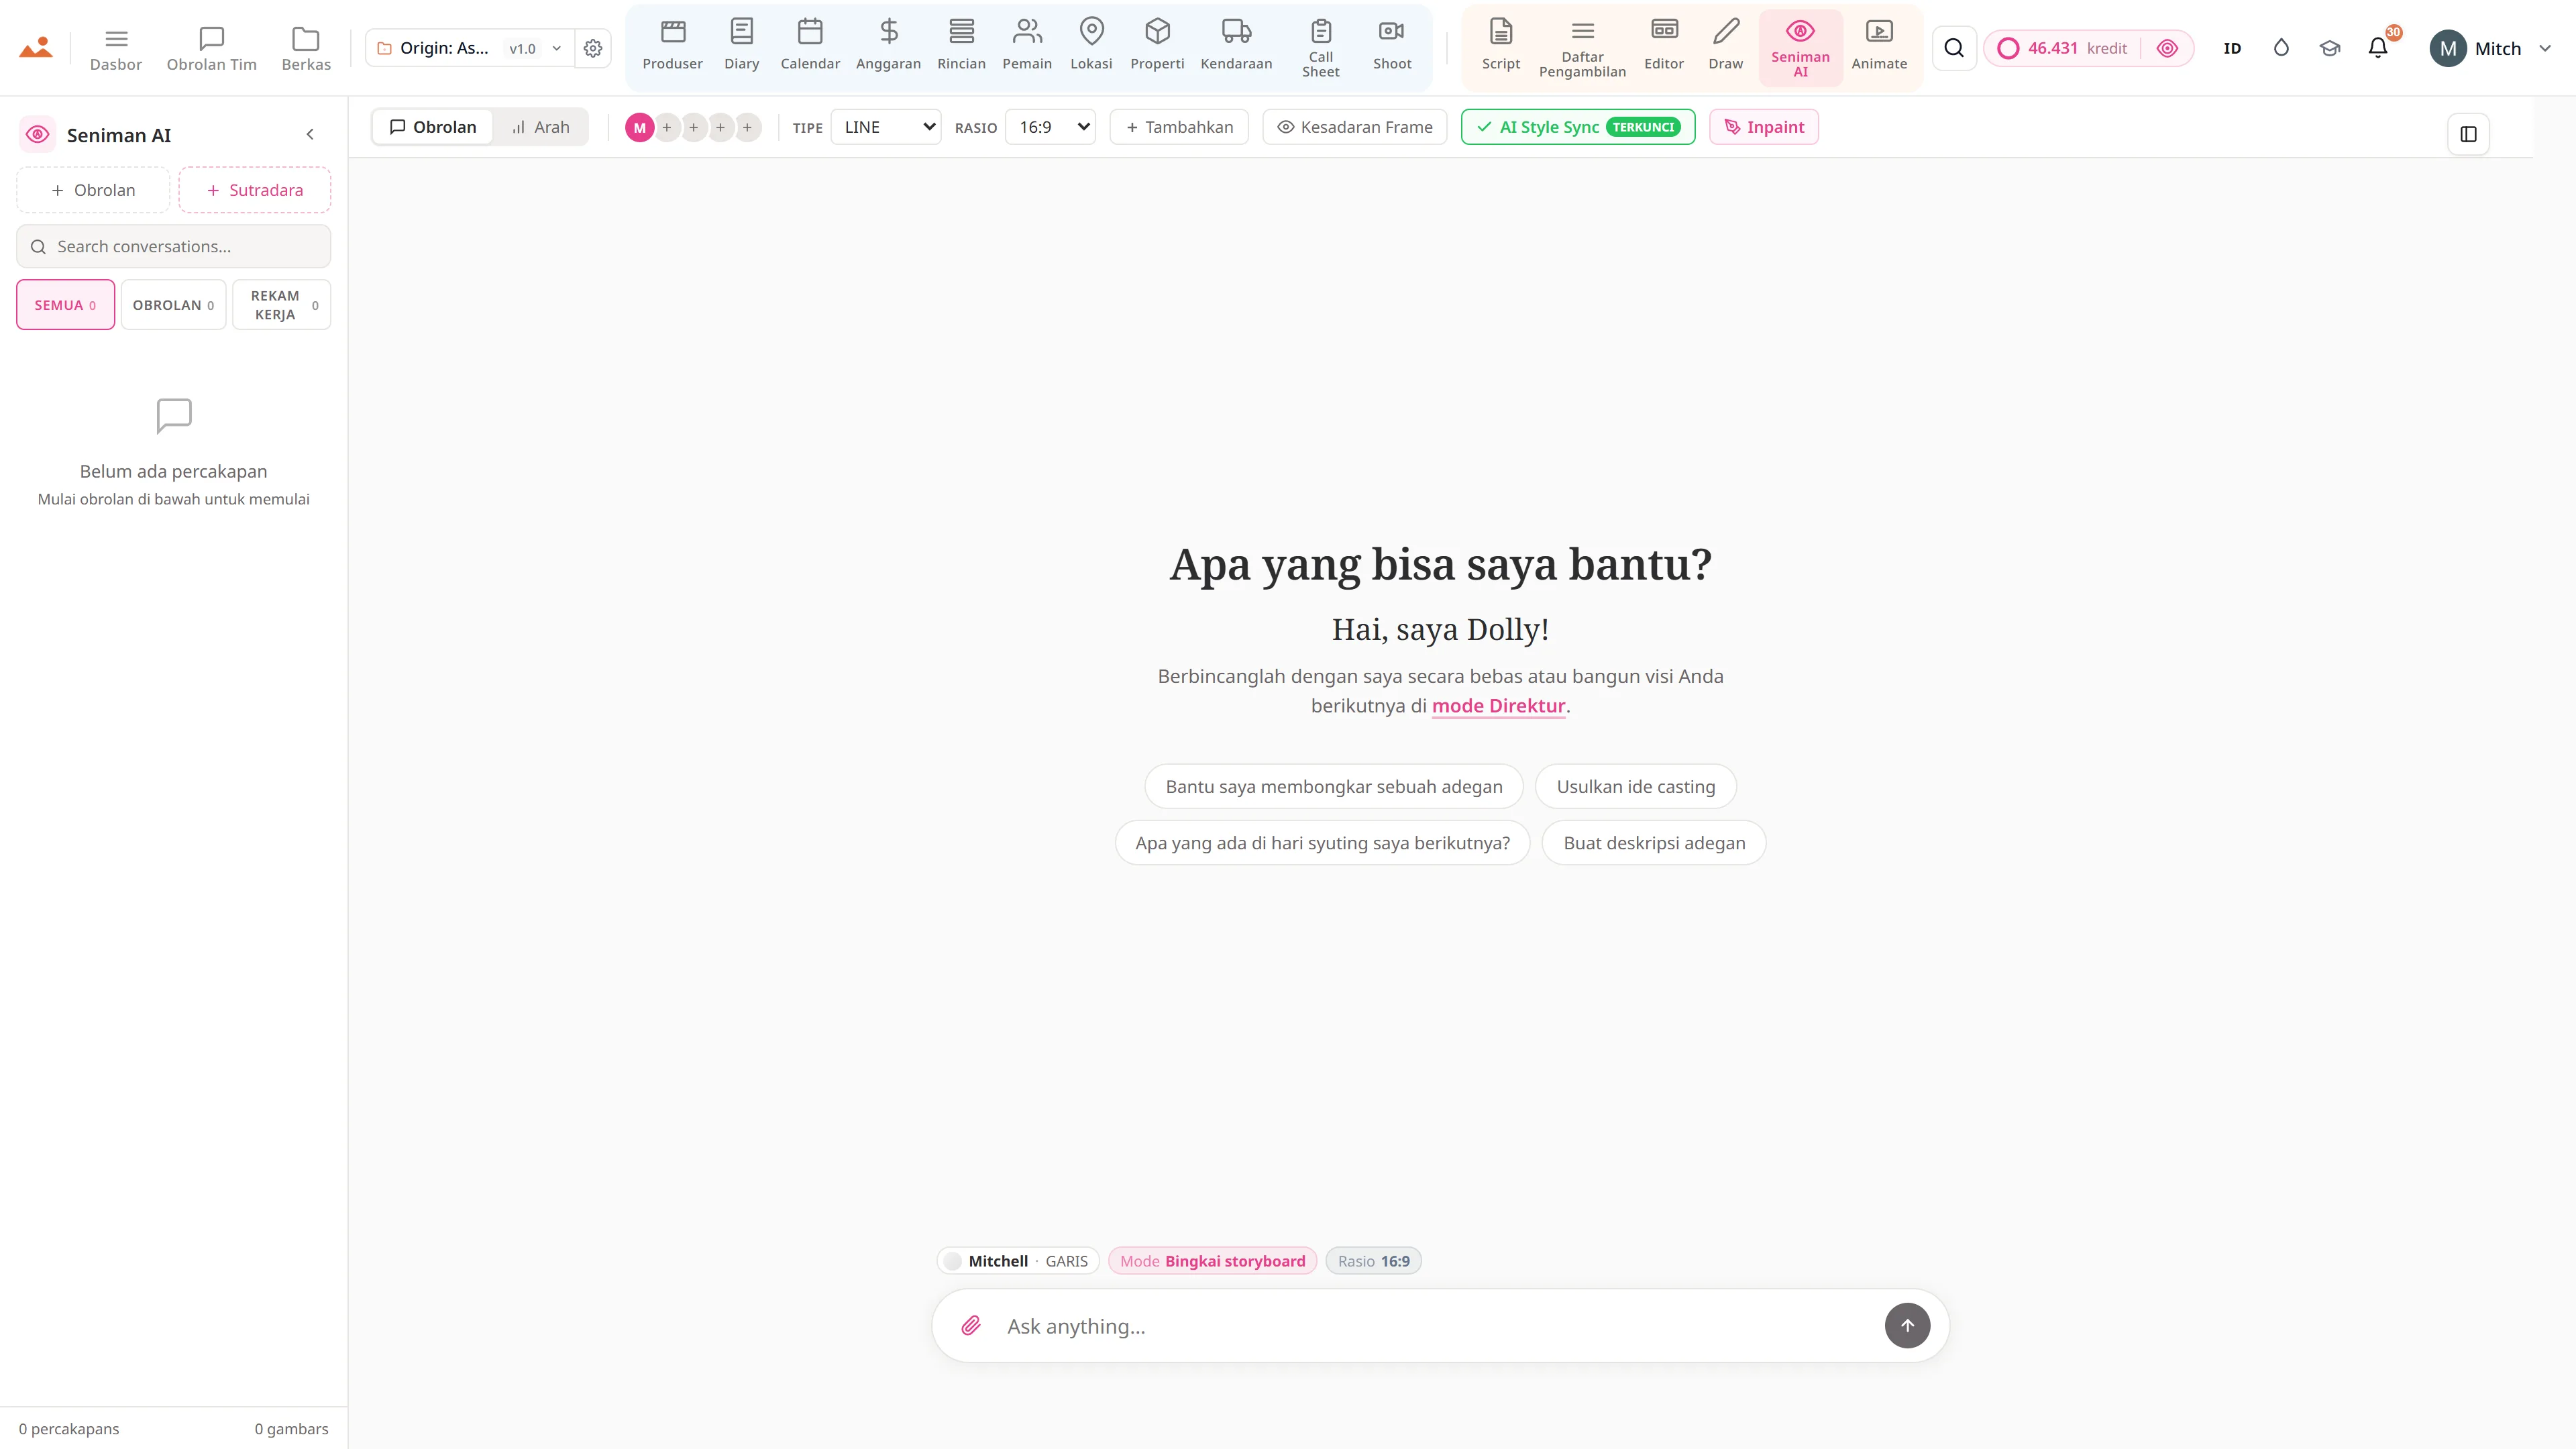2576x1449 pixels.
Task: Choose 'Usulkan ide casting' suggestion
Action: (1636, 786)
